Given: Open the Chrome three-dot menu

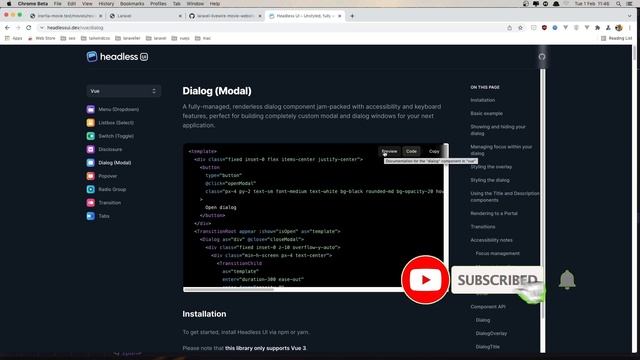Looking at the screenshot, I should coord(630,28).
